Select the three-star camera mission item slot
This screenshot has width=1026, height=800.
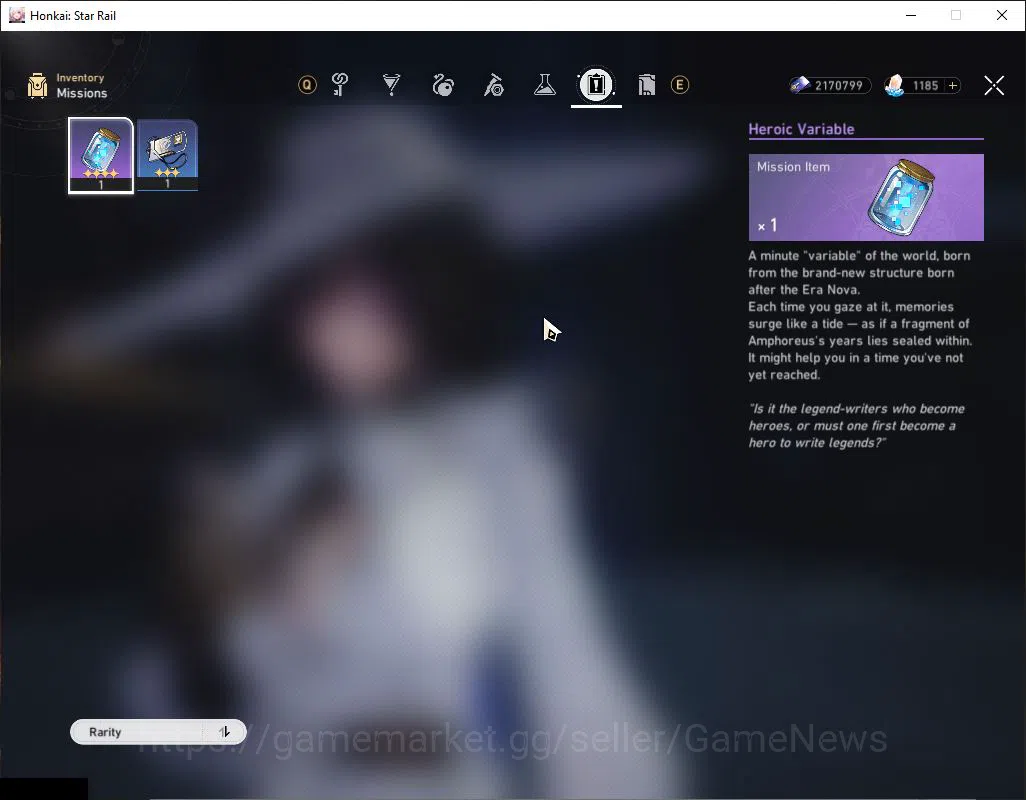click(168, 155)
